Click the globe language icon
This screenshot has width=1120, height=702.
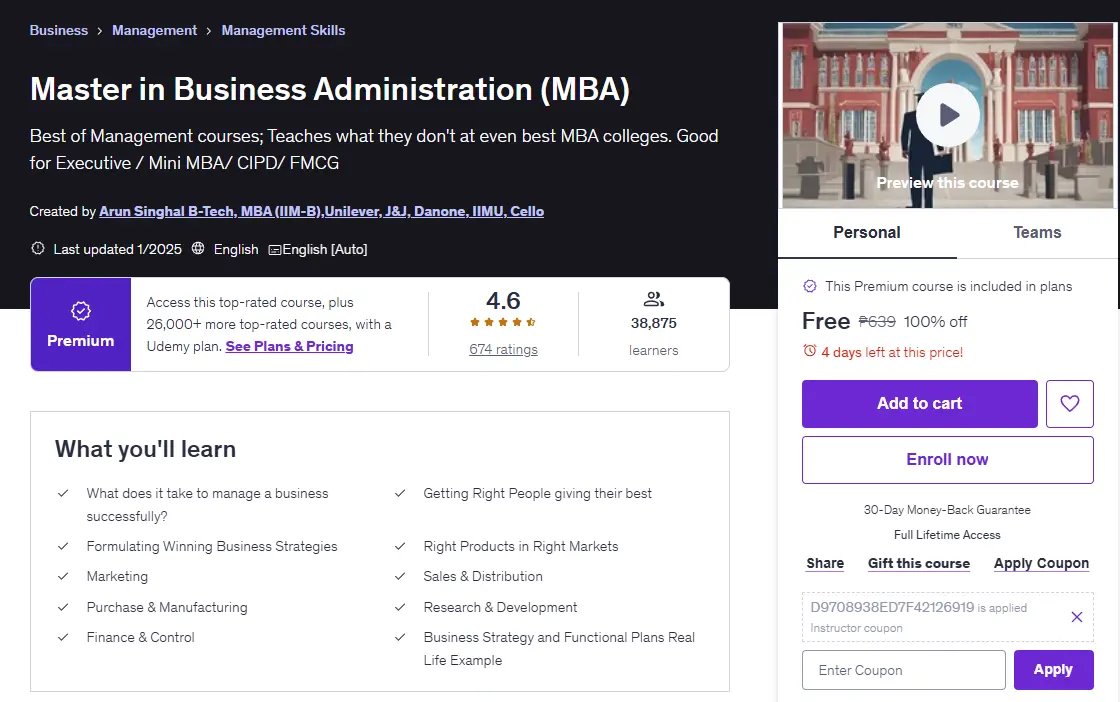tap(198, 249)
